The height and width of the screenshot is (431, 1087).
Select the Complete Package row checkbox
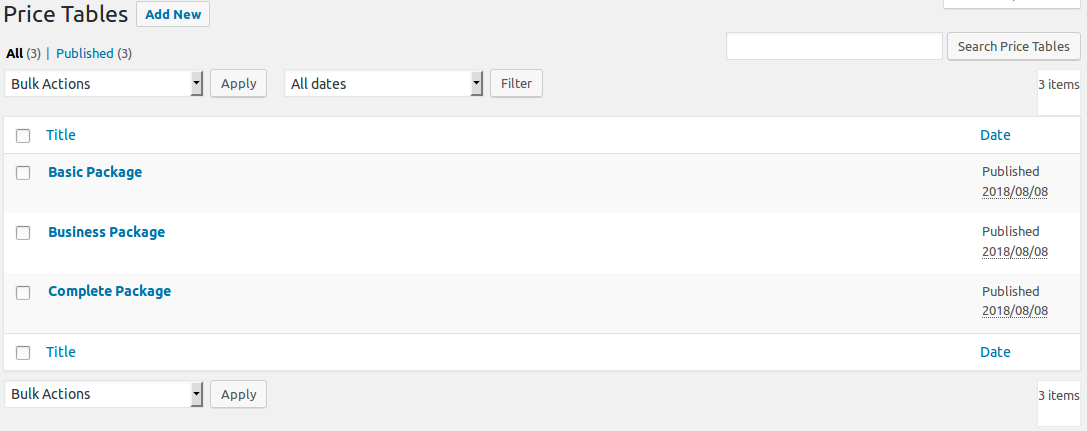point(23,293)
